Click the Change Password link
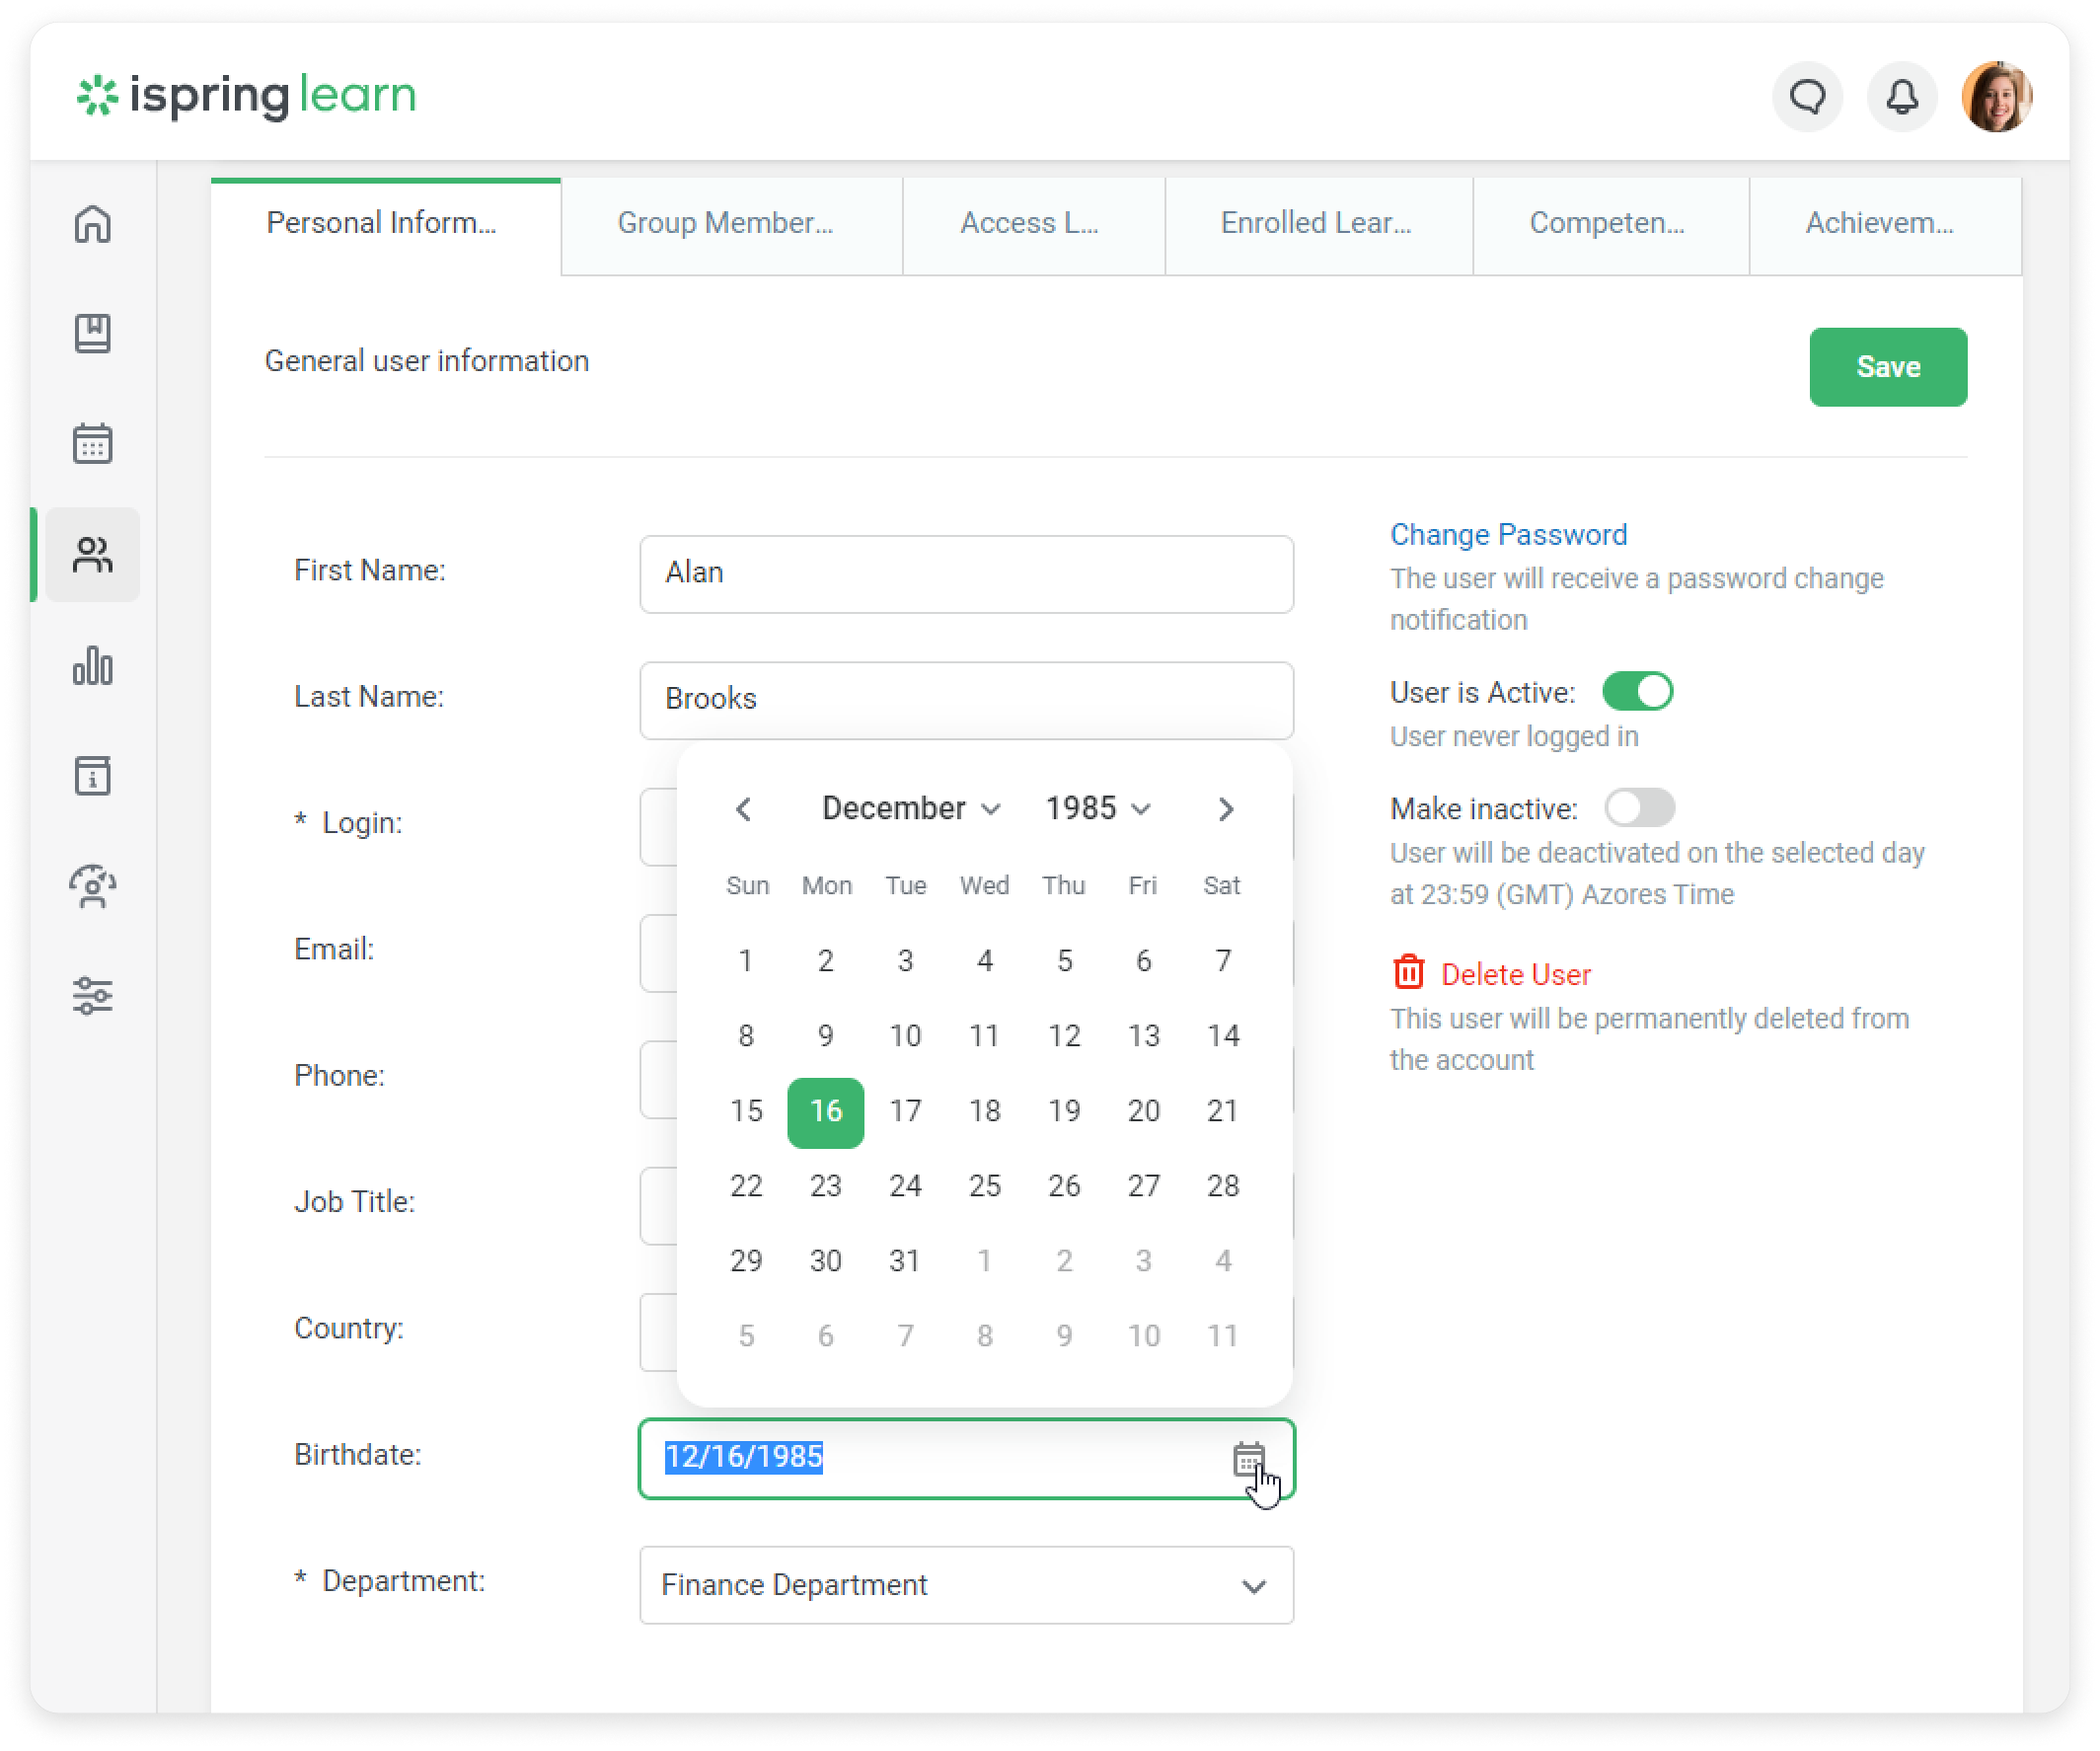Viewport: 2100px width, 1751px height. [1508, 535]
